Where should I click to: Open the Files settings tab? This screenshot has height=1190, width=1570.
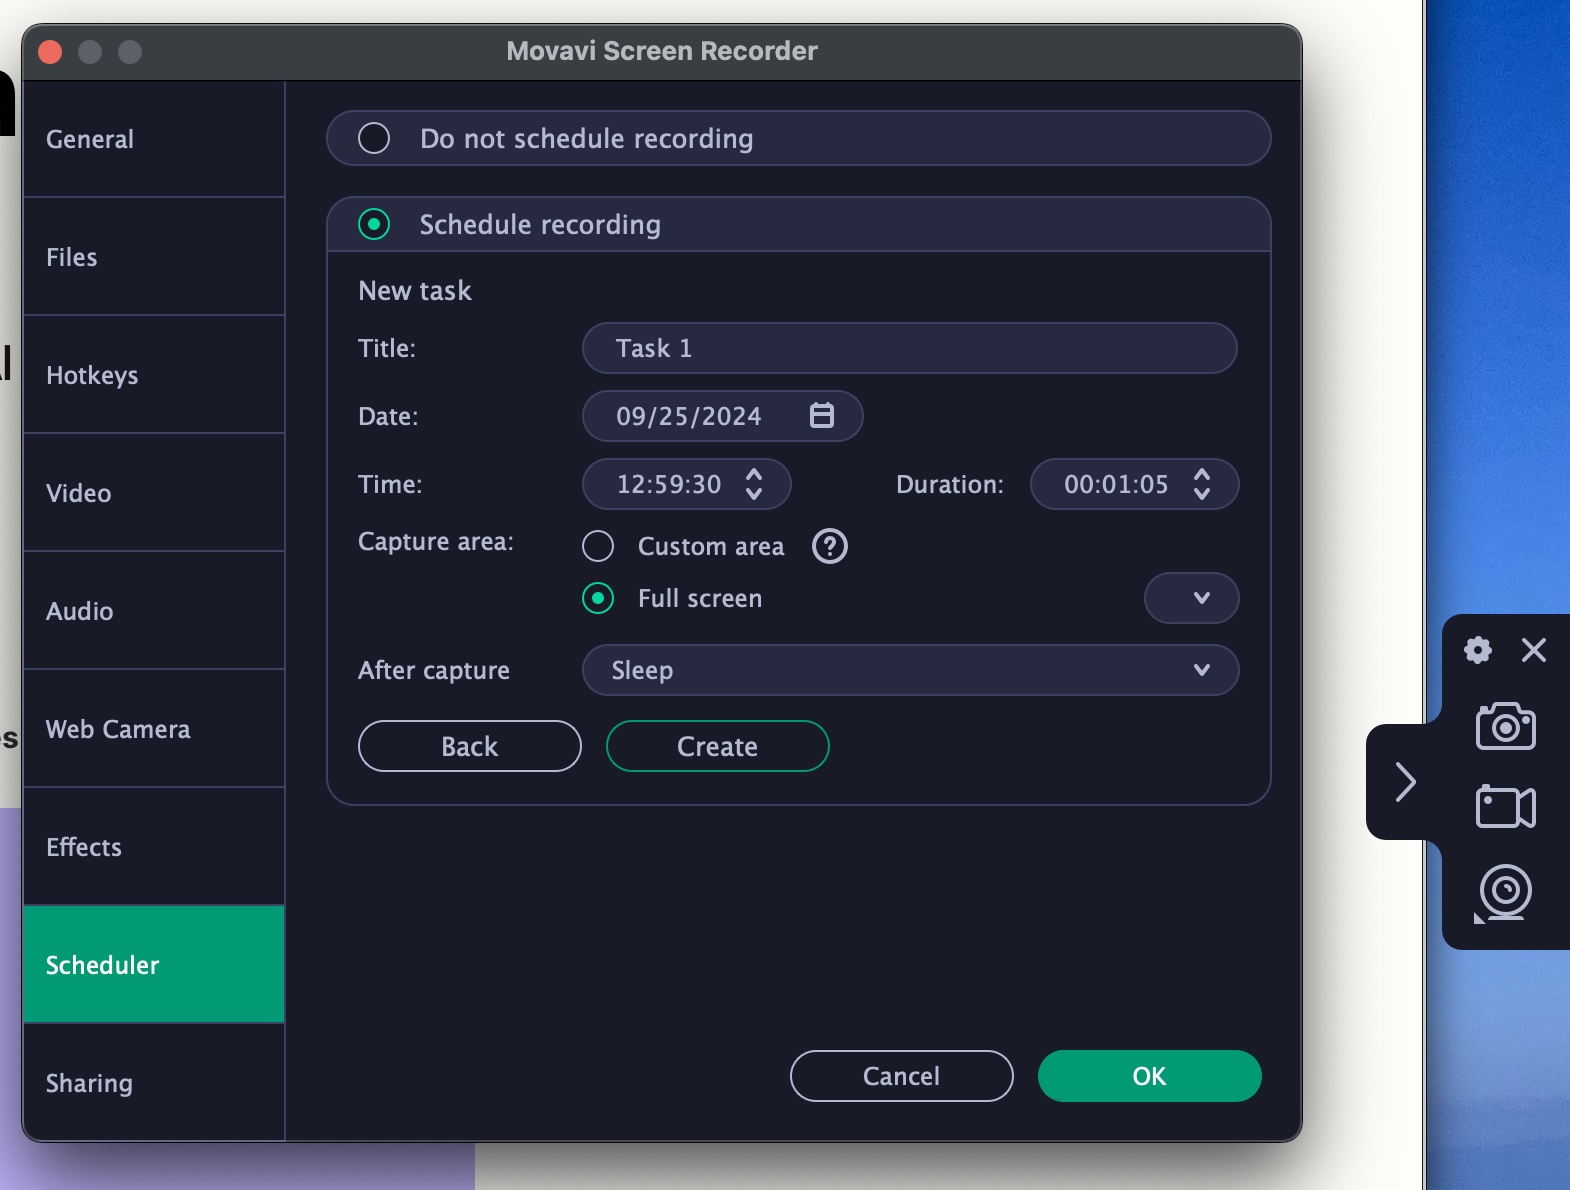[154, 257]
